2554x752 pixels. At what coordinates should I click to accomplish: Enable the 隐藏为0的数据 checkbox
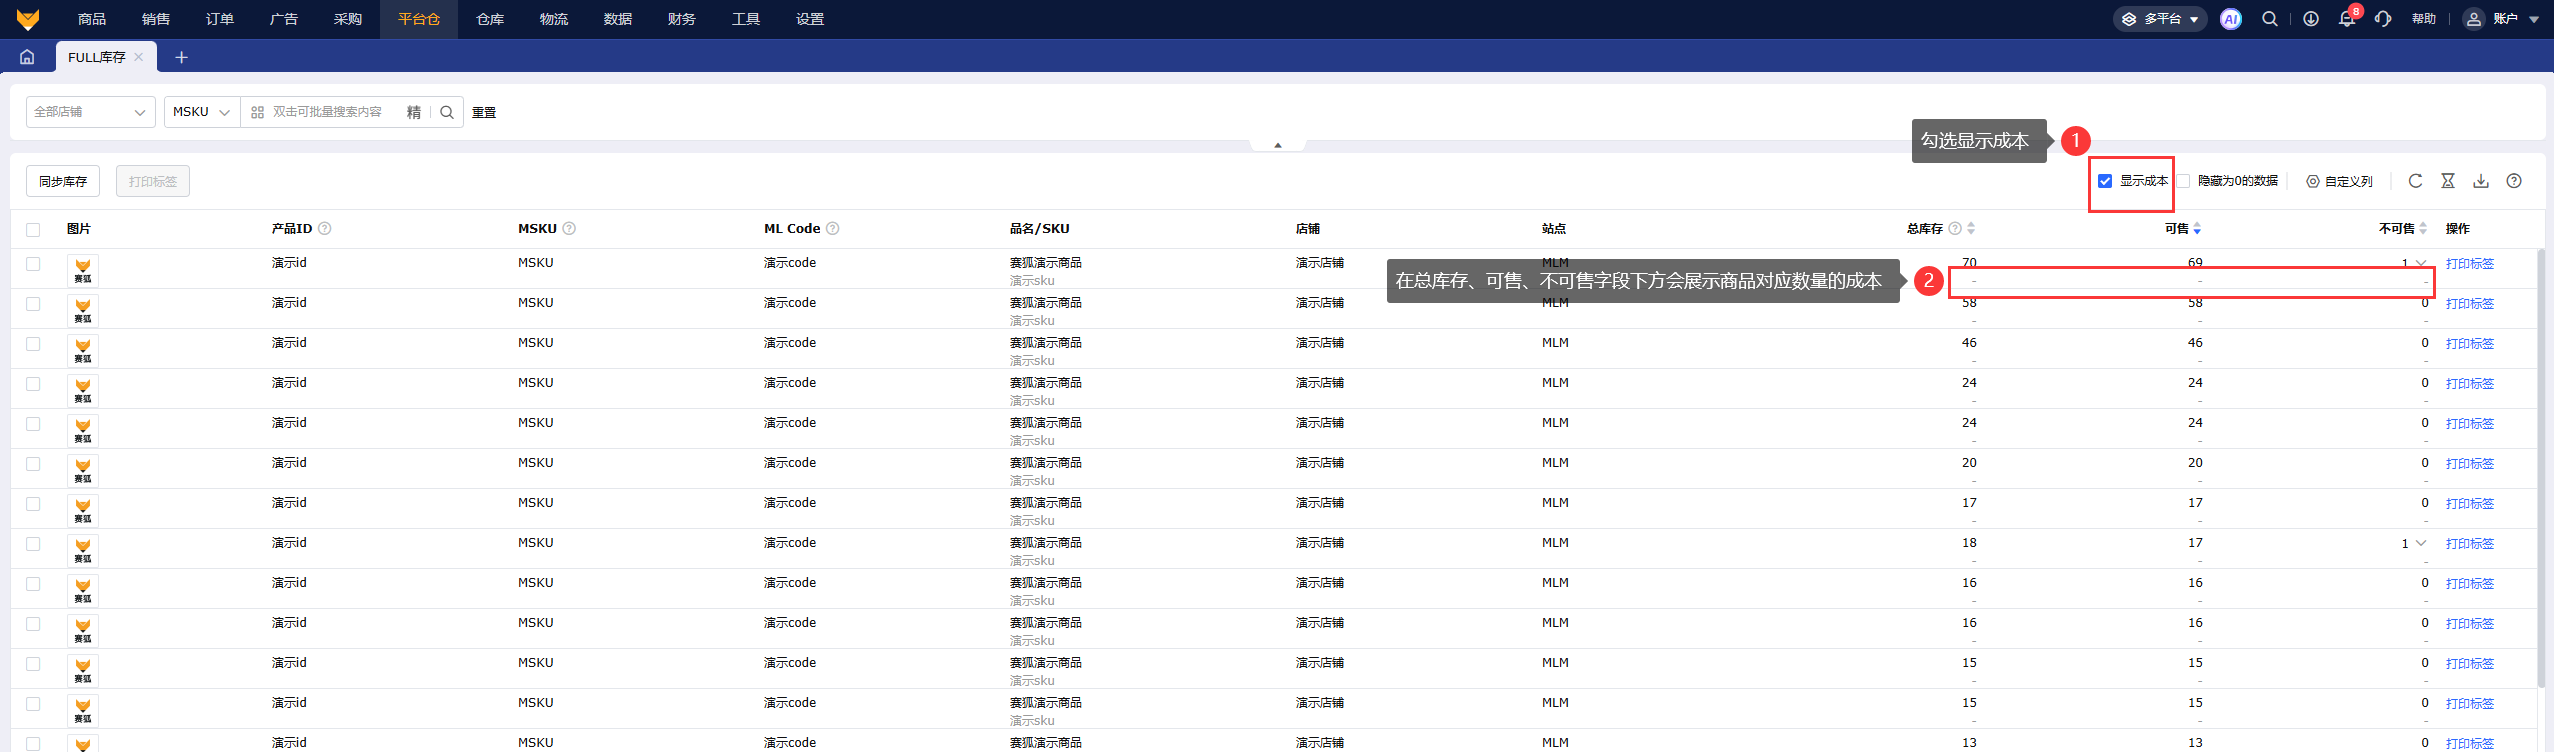[x=2184, y=181]
